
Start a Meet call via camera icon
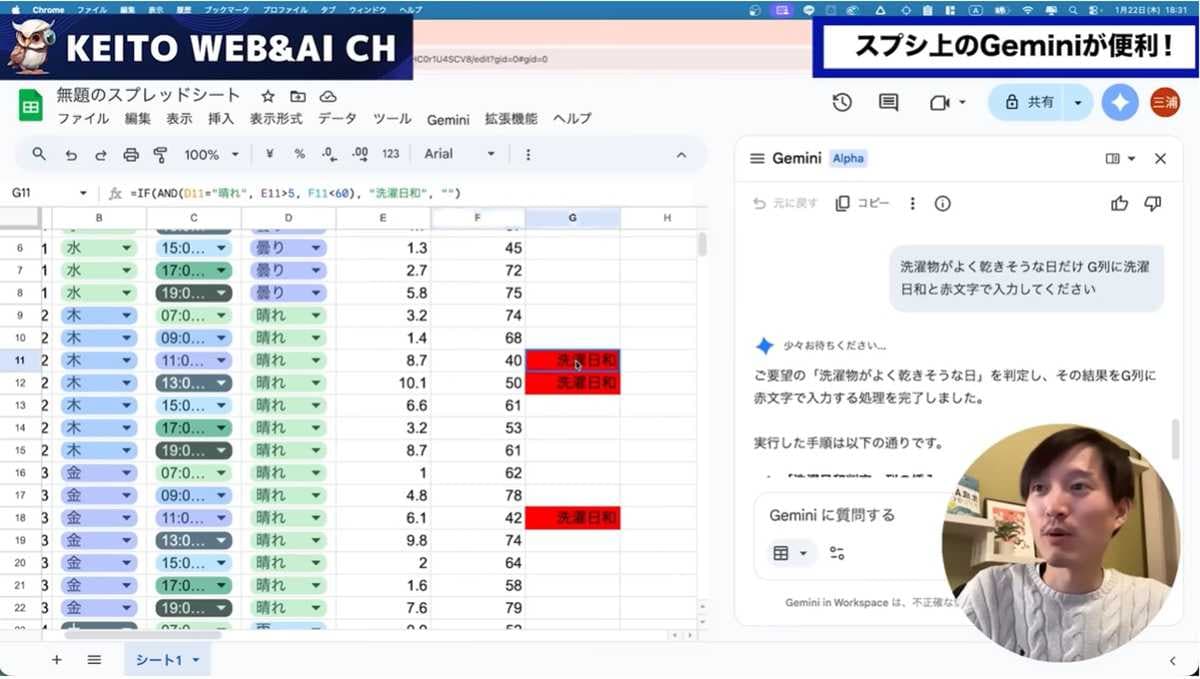pyautogui.click(x=941, y=102)
